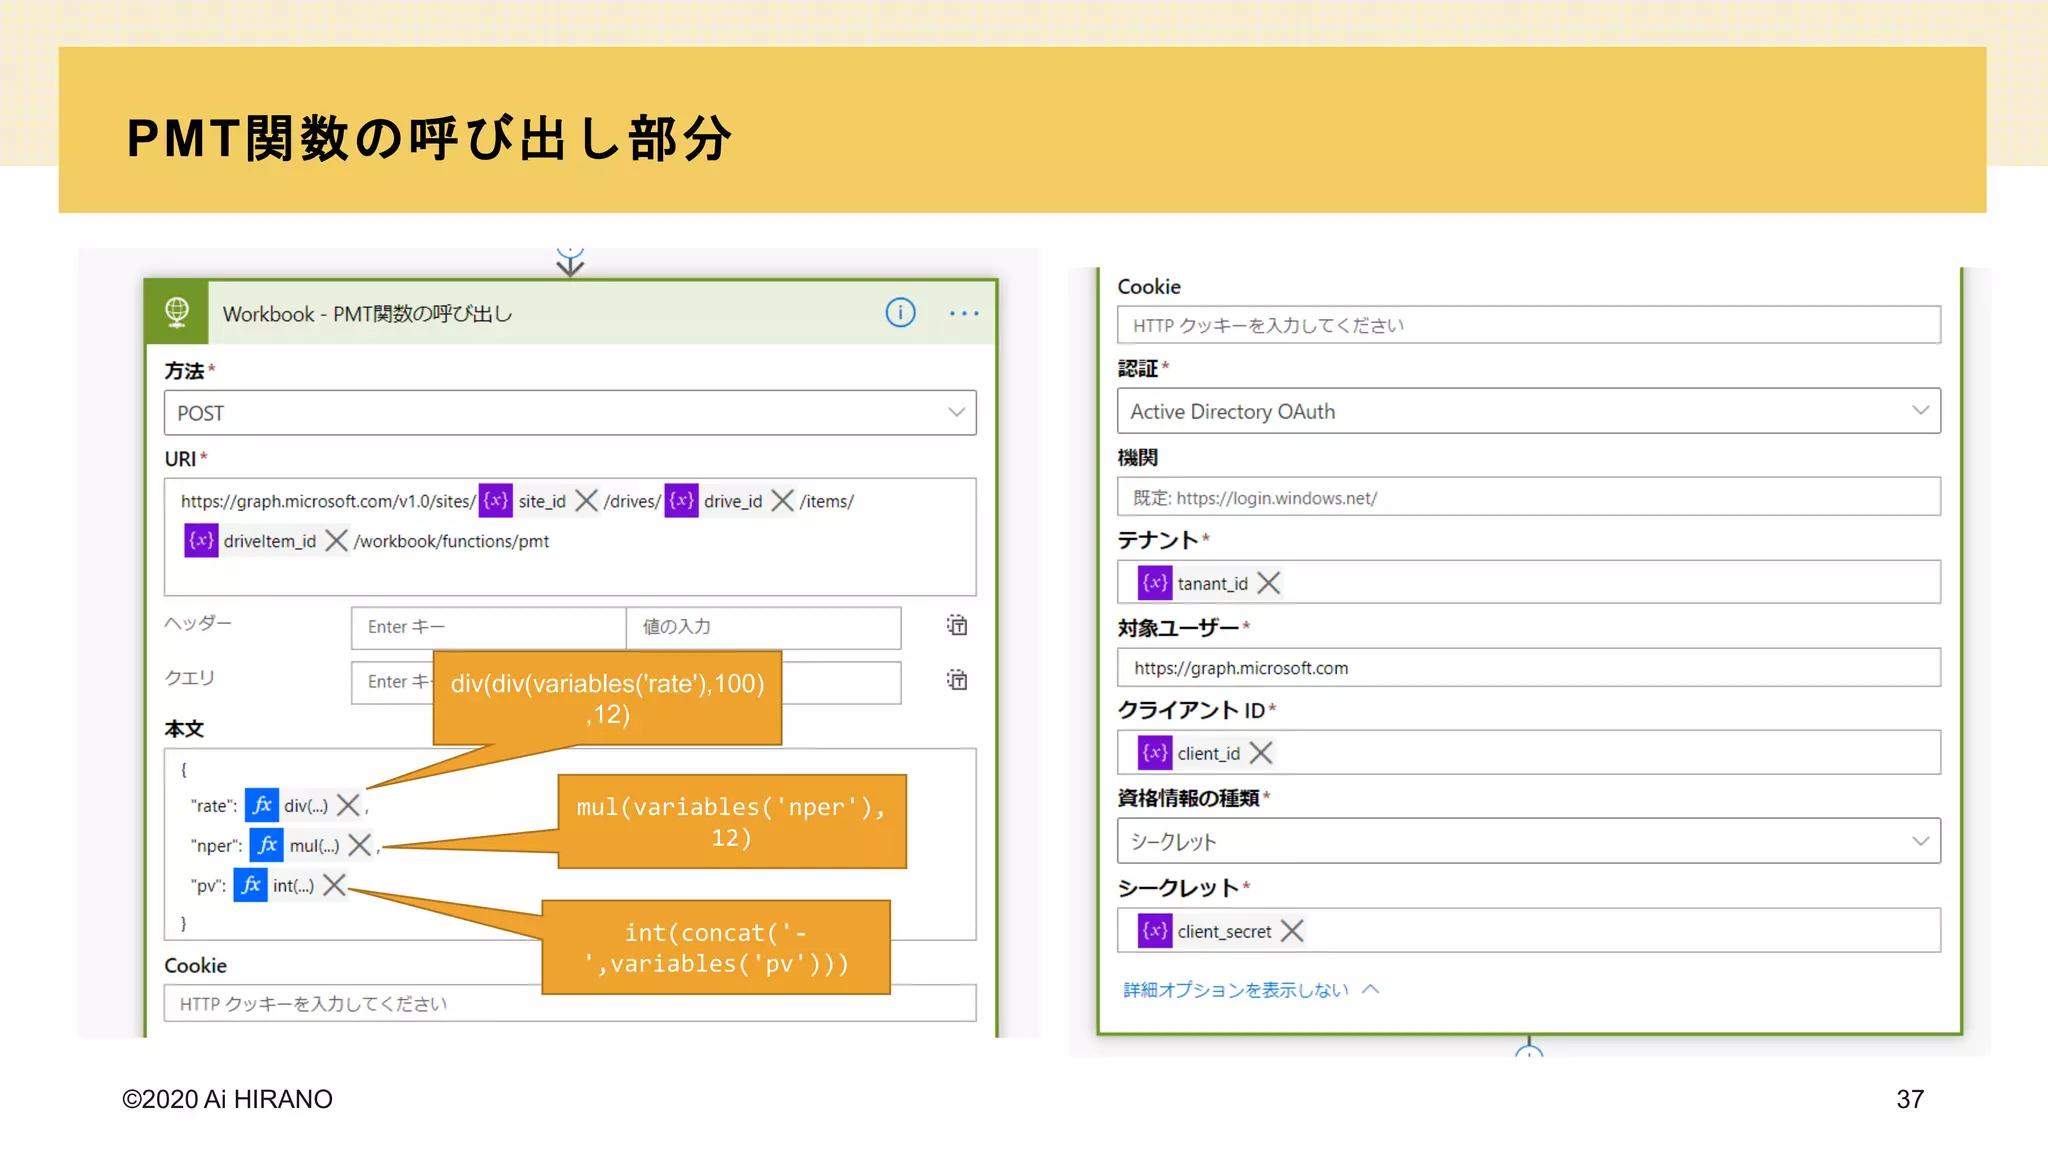Viewport: 2048px width, 1152px height.
Task: Remove the site_id variable token
Action: [587, 501]
